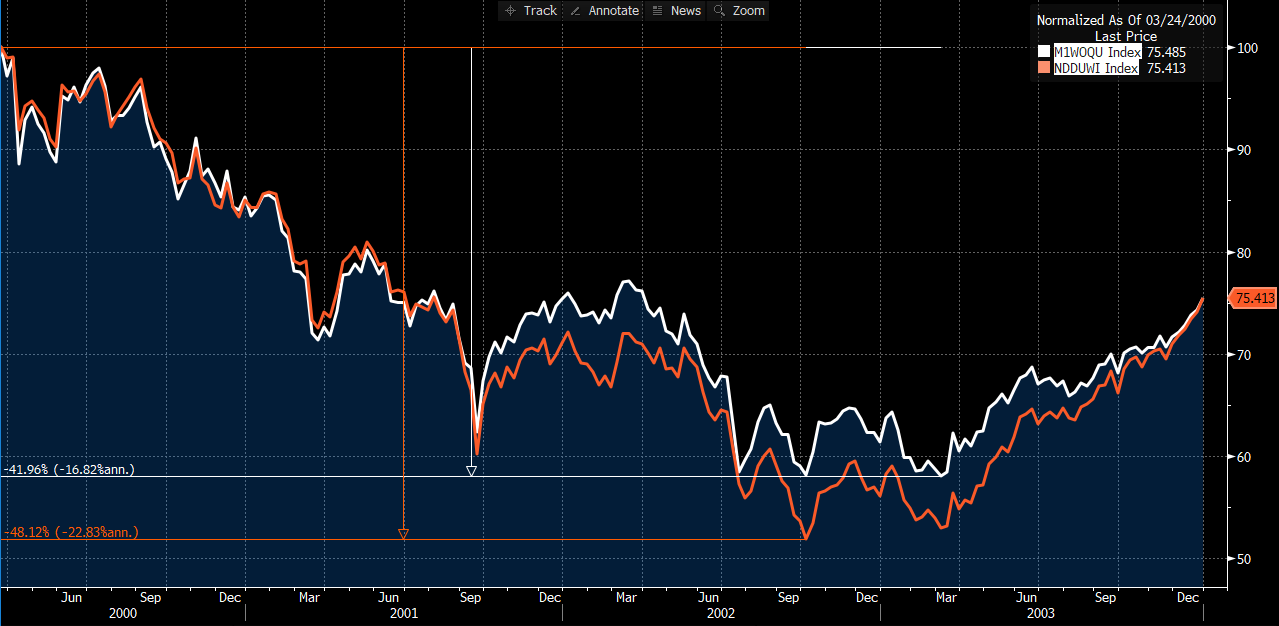
Task: Click the orange NDDUWI legend swatch
Action: [1045, 68]
